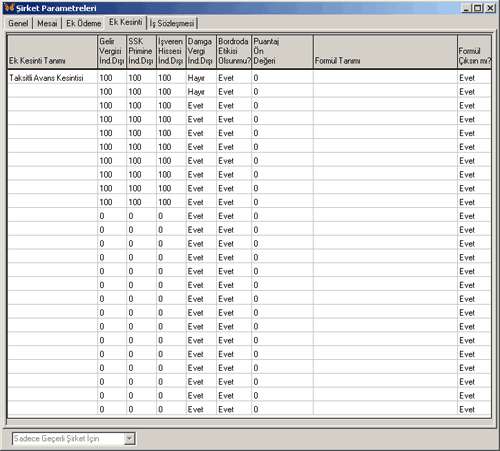
Task: Select the Taksitli Avans Kesintisi cell
Action: (52, 78)
